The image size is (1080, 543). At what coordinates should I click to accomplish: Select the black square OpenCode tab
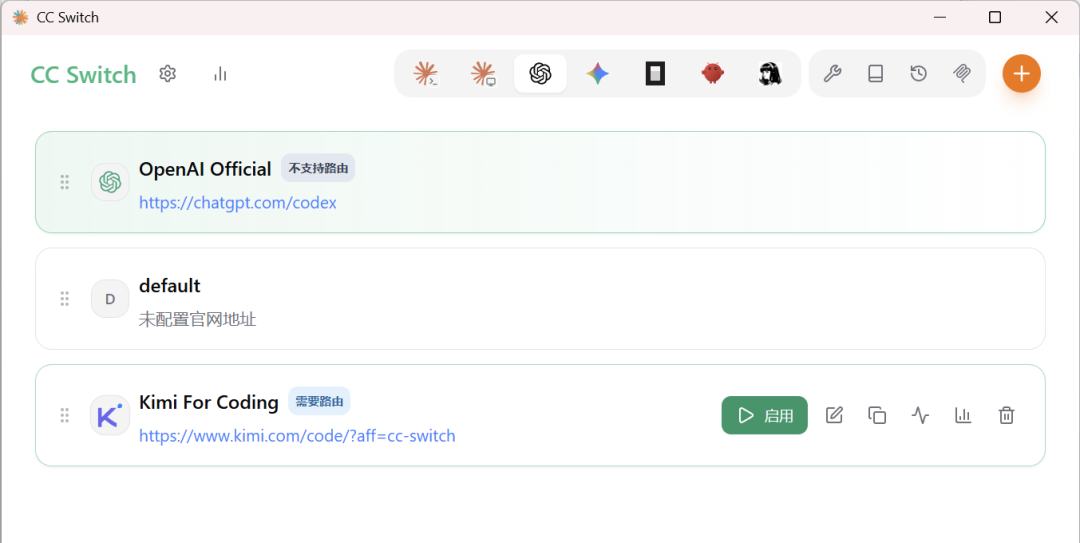click(x=655, y=74)
